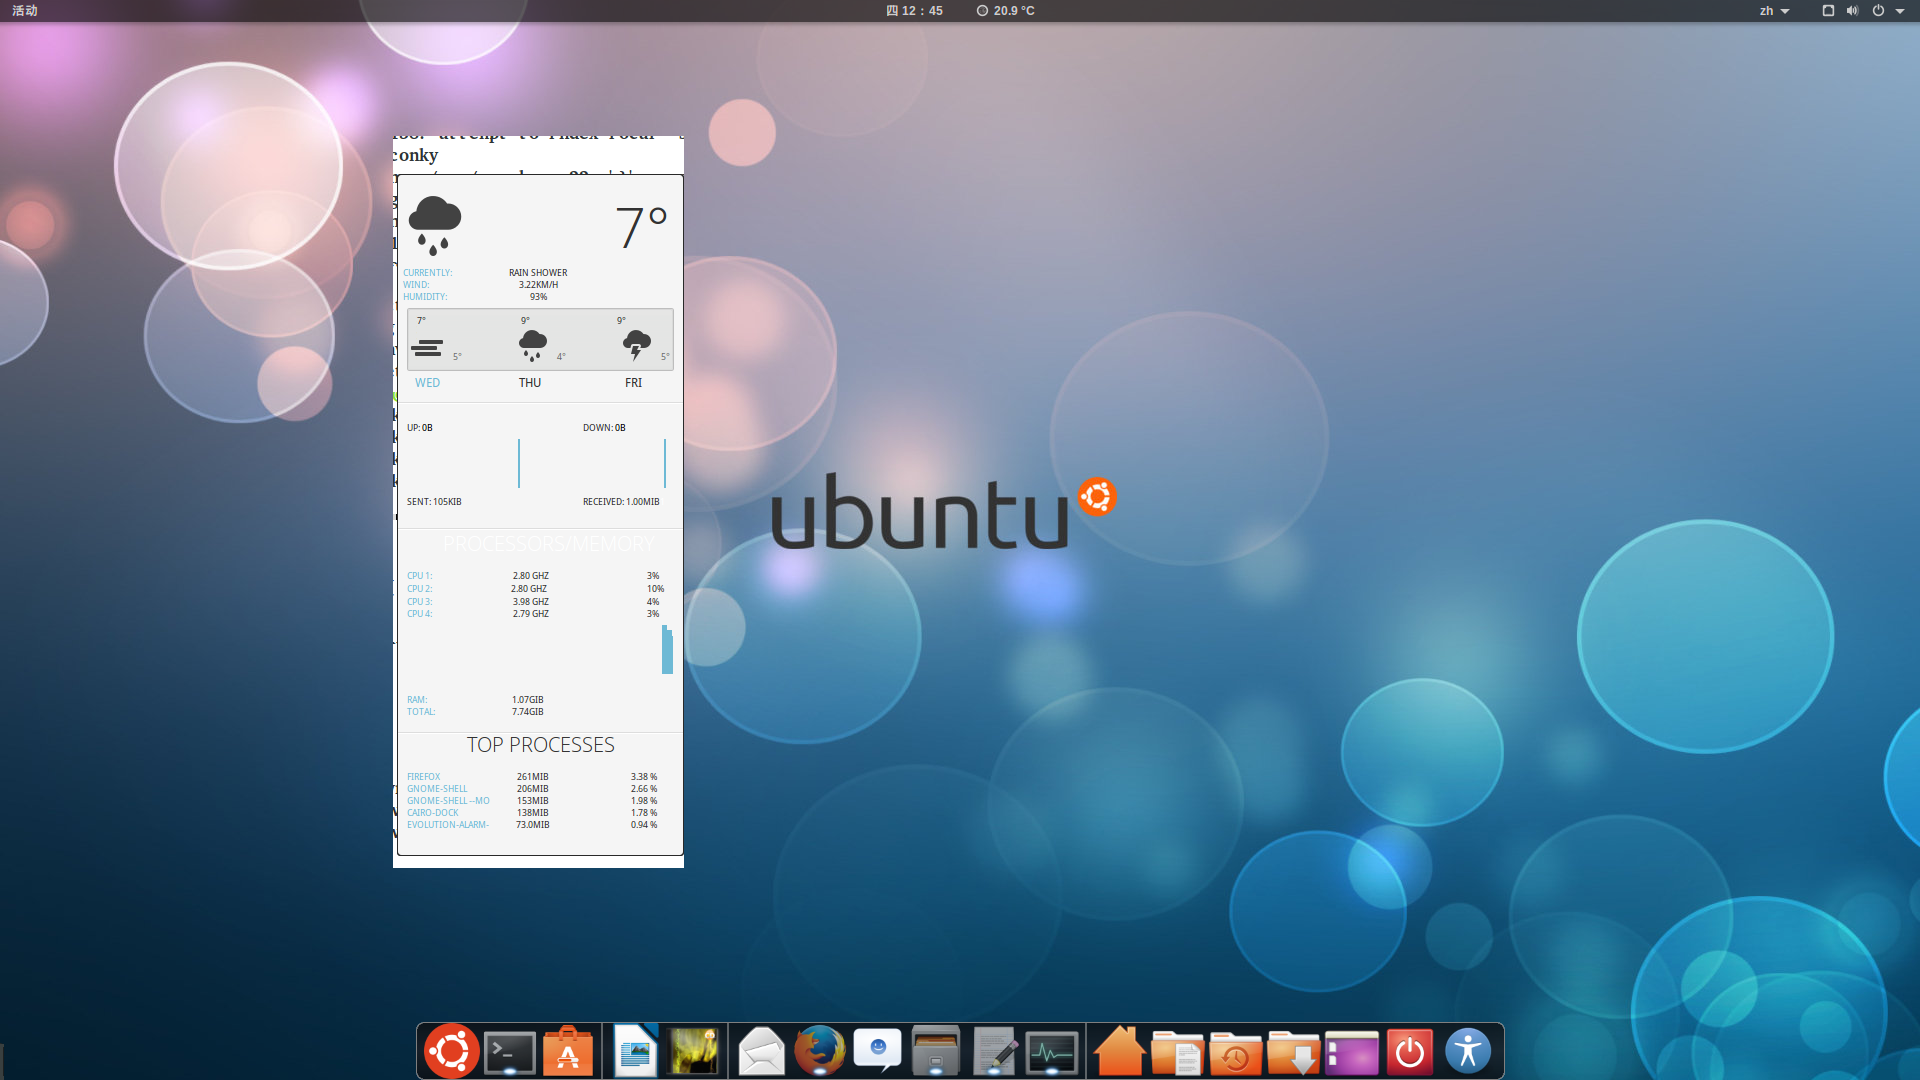Click the FIREFOX process row

[x=532, y=777]
